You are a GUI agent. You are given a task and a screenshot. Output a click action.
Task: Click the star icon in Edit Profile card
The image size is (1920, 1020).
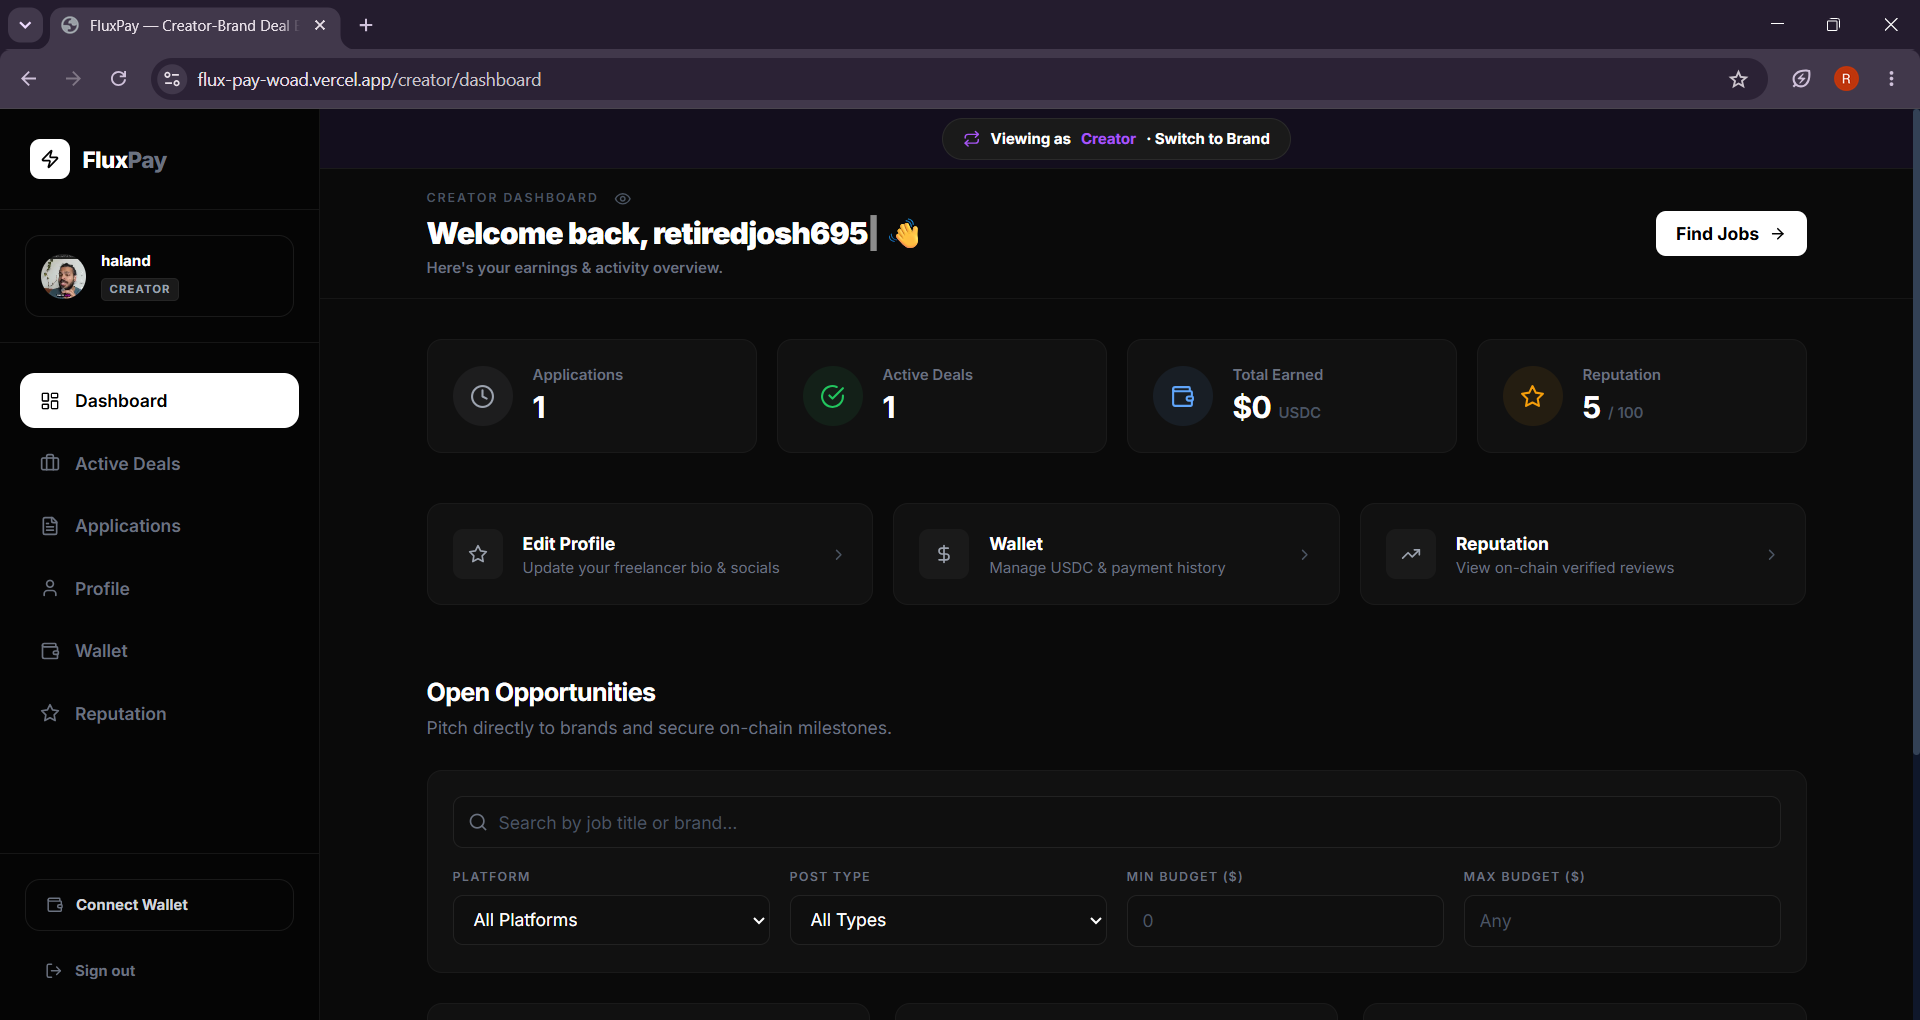point(478,554)
